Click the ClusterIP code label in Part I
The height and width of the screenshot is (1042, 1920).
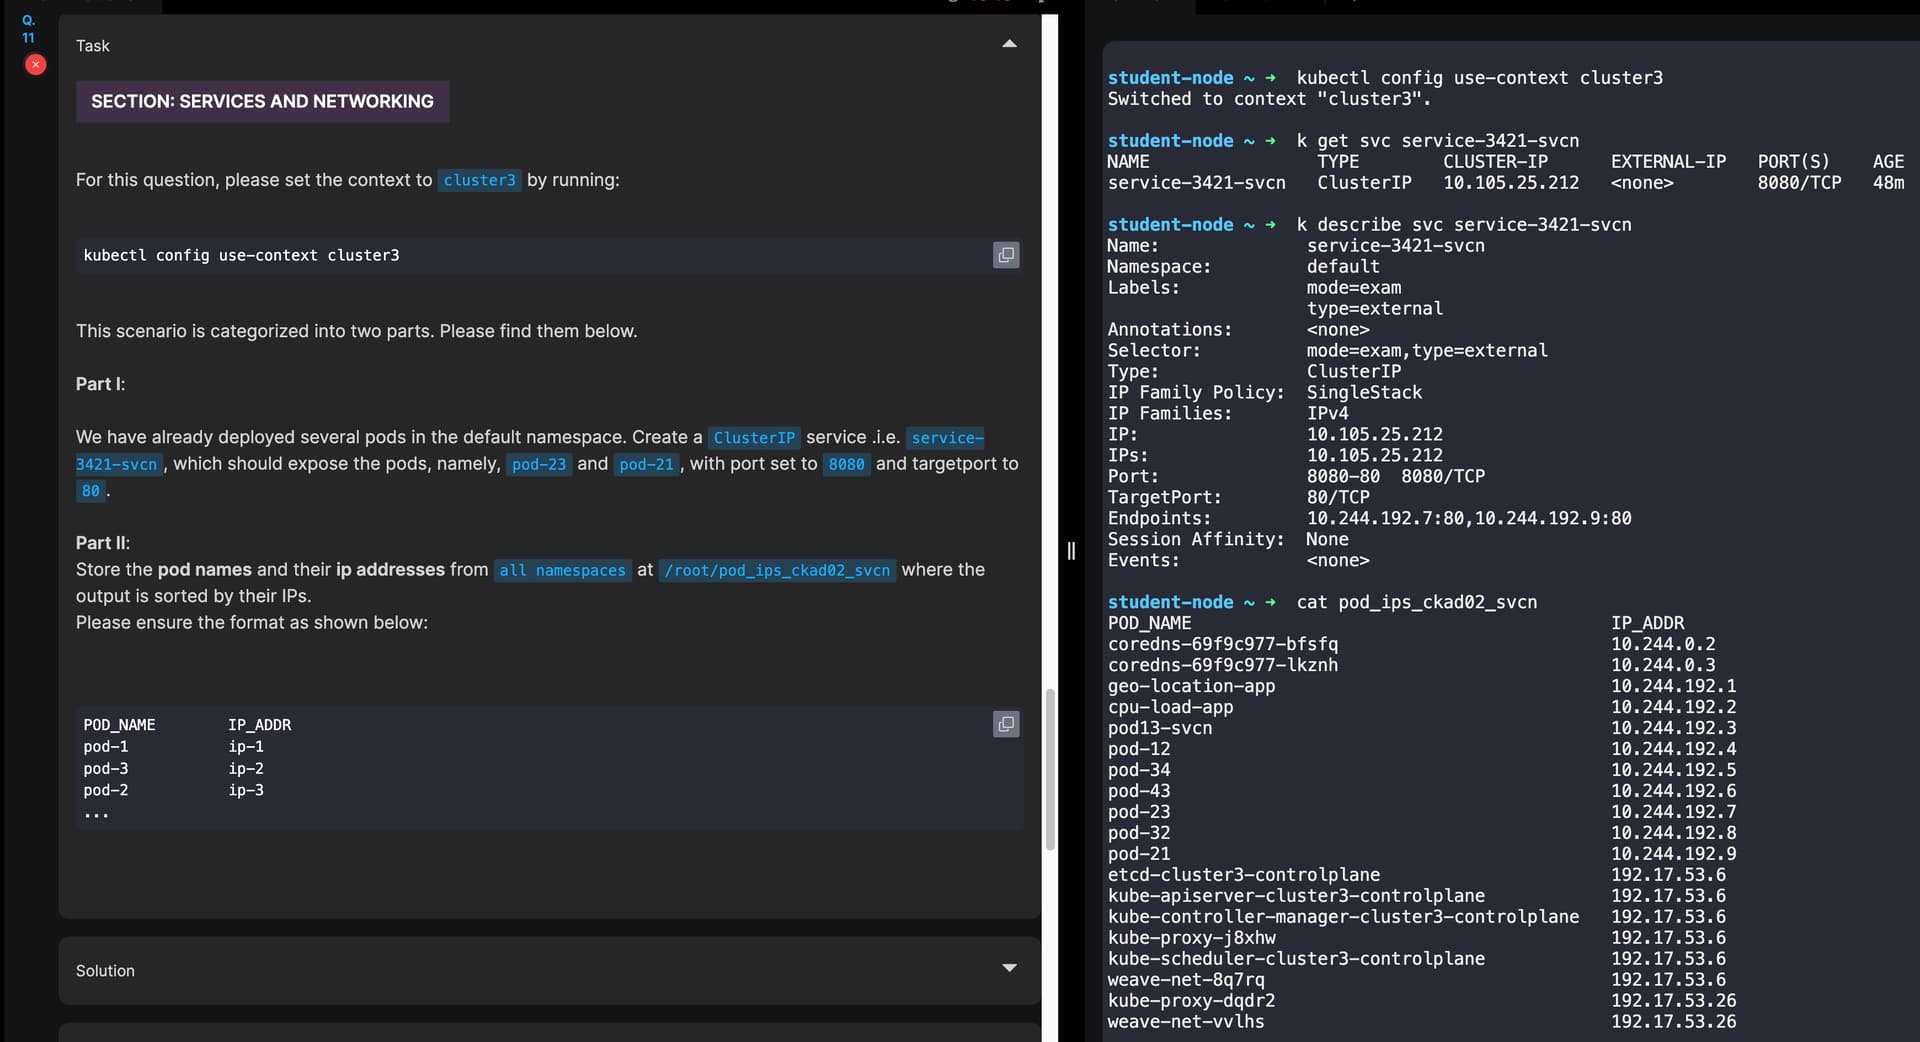point(754,438)
